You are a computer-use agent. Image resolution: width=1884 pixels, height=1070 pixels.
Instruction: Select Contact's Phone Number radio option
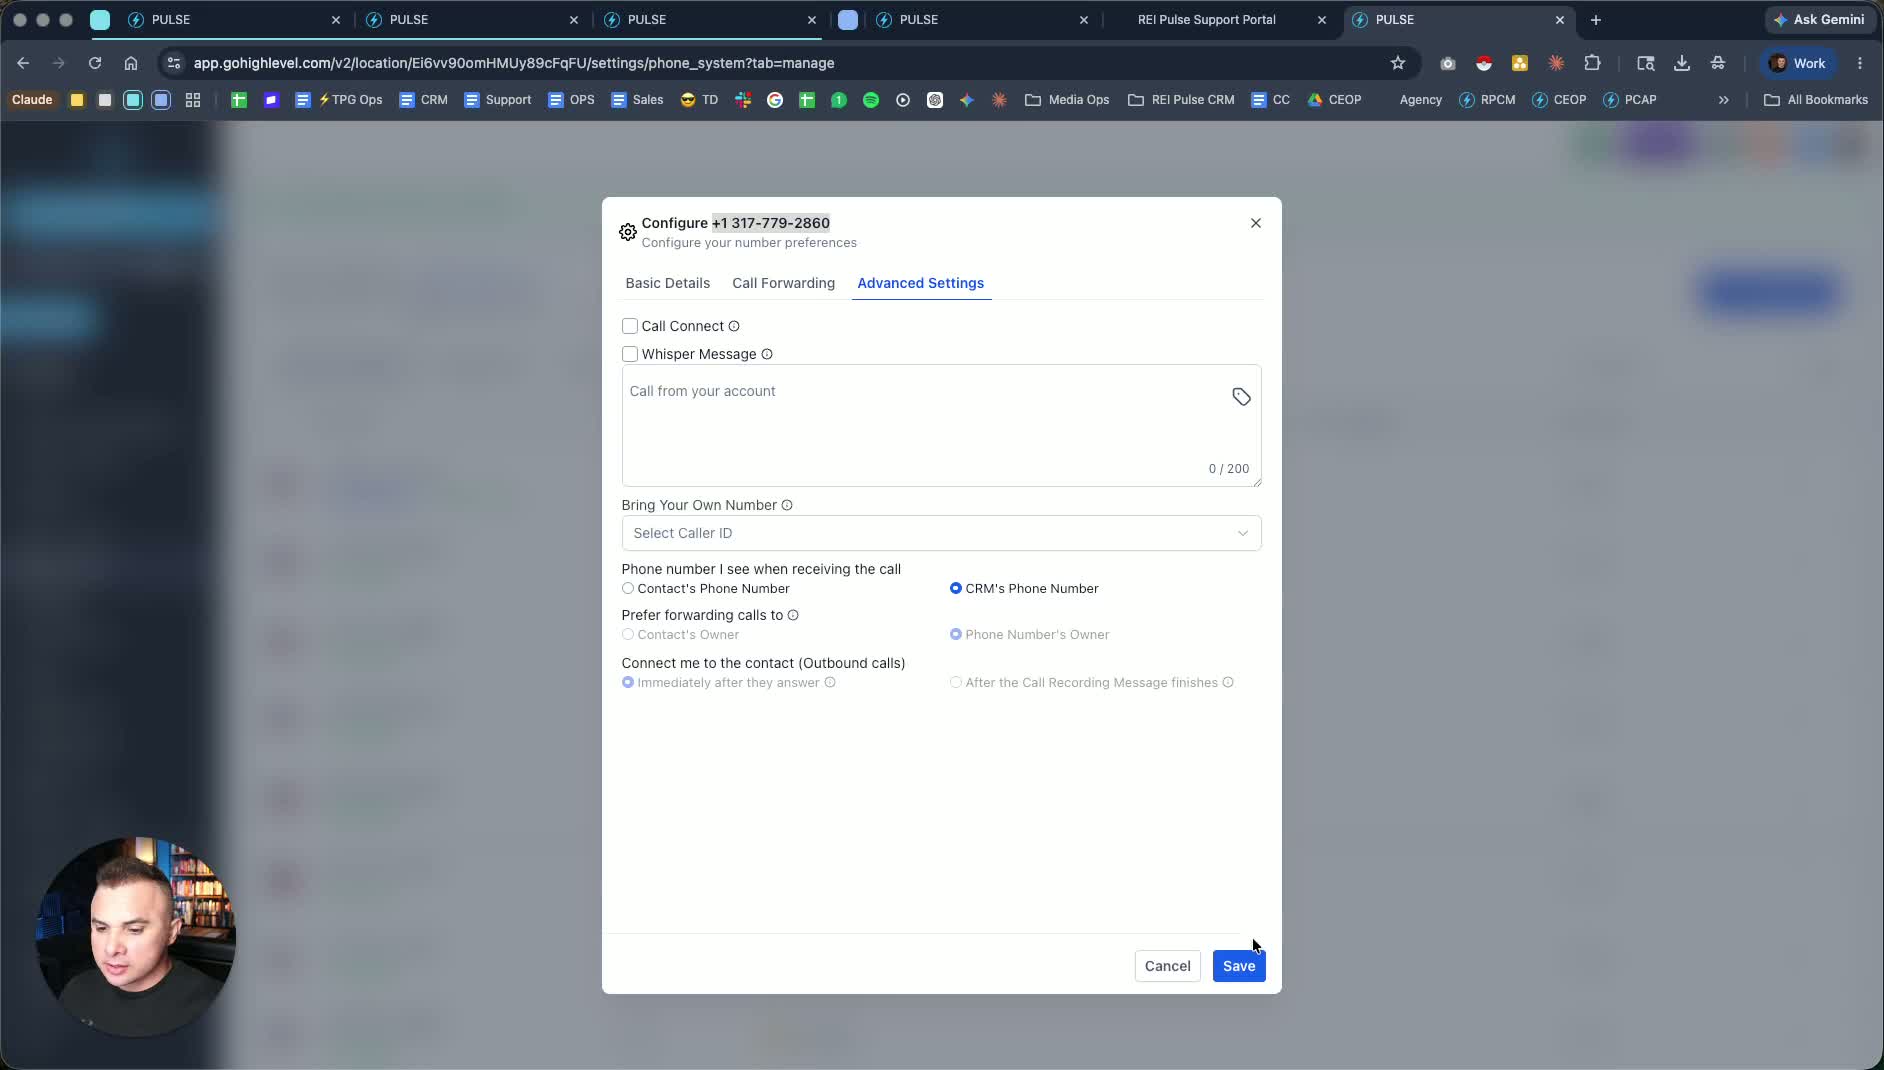[628, 588]
